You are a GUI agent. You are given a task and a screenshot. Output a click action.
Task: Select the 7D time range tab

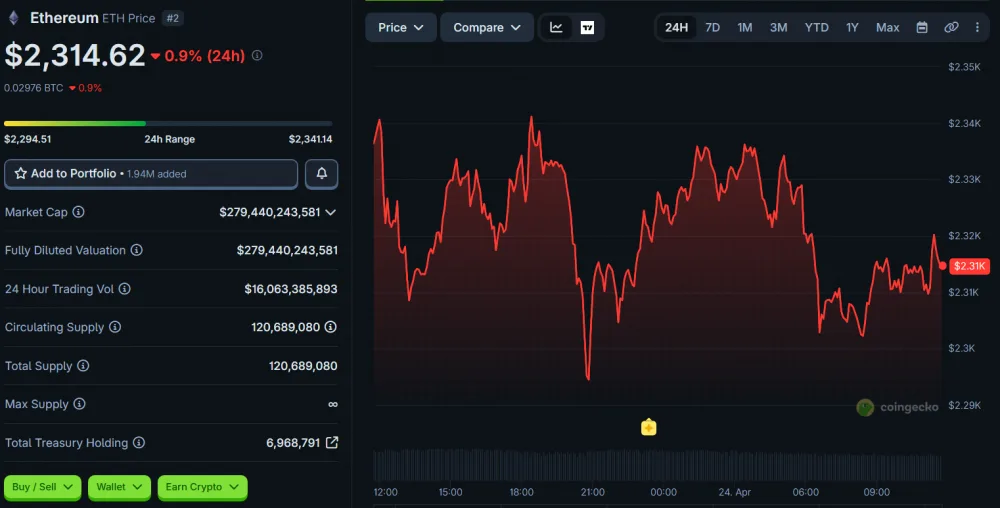(x=712, y=27)
